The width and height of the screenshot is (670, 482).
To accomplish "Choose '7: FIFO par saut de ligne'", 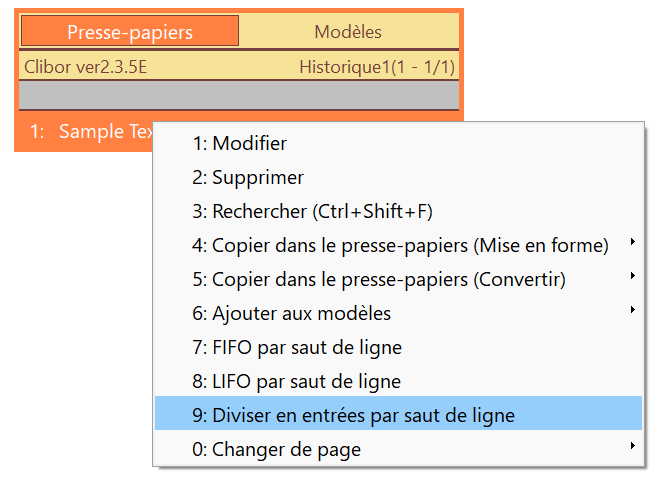I will click(x=398, y=347).
